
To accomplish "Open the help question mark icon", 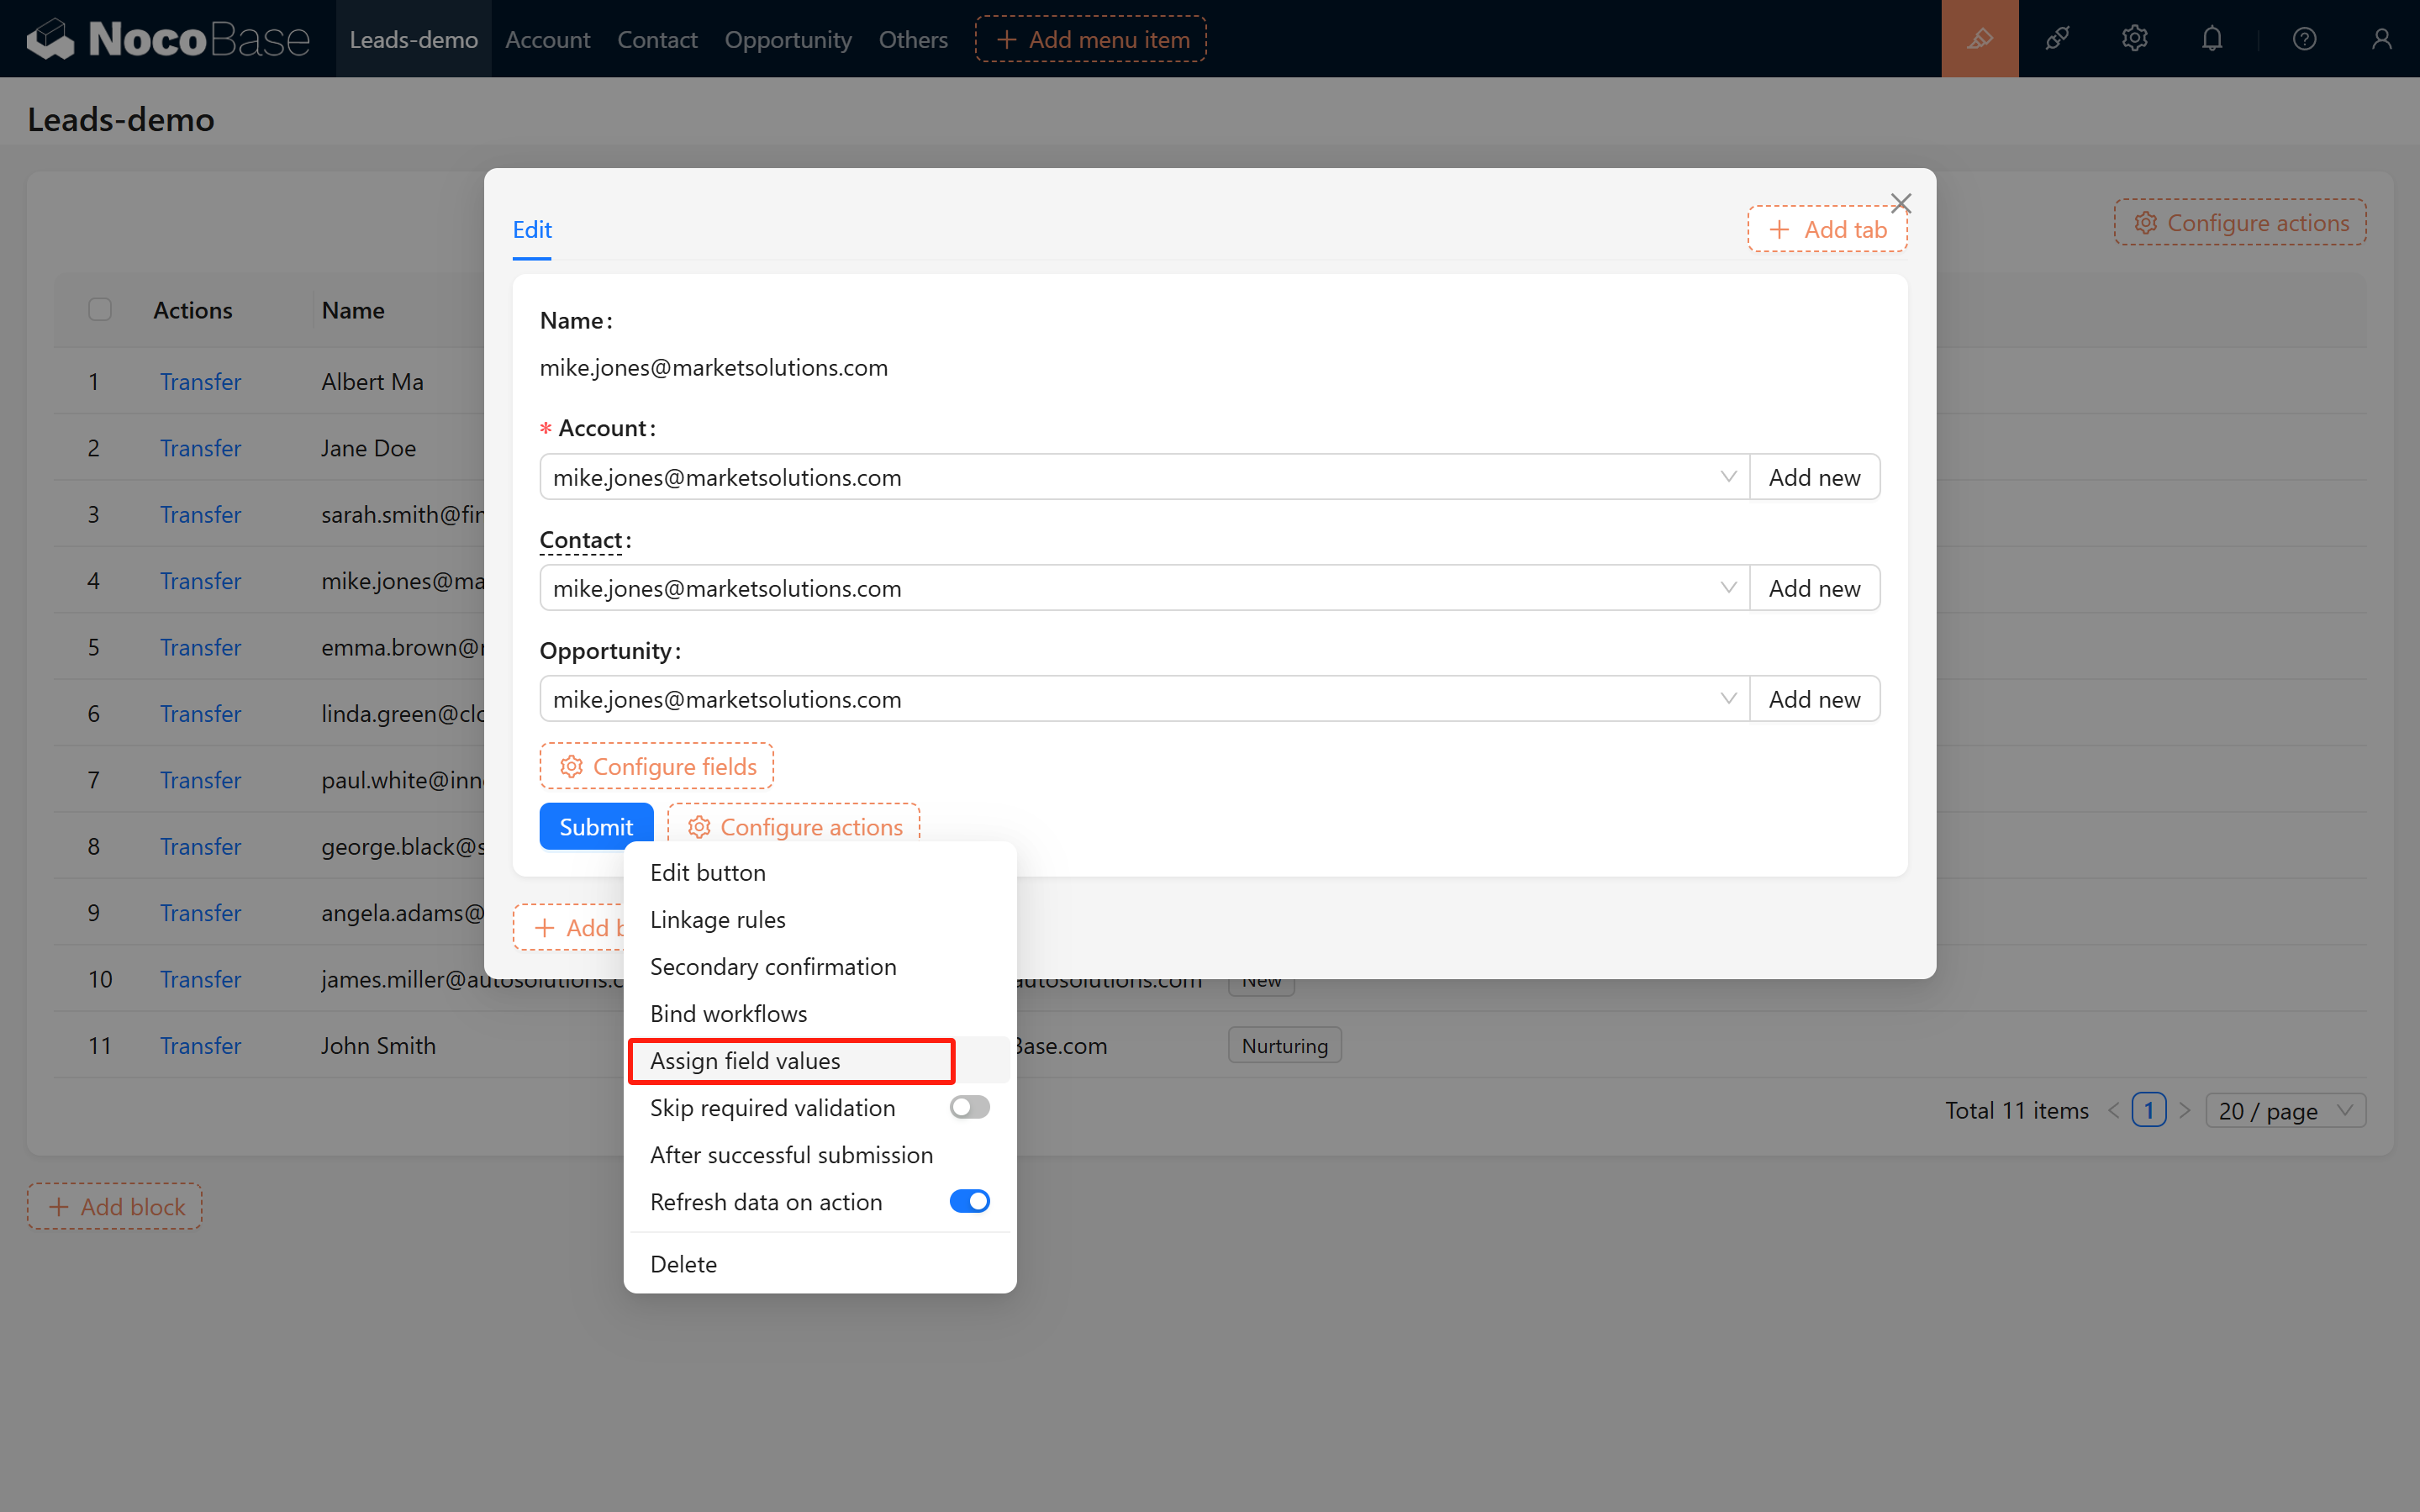I will point(2304,39).
